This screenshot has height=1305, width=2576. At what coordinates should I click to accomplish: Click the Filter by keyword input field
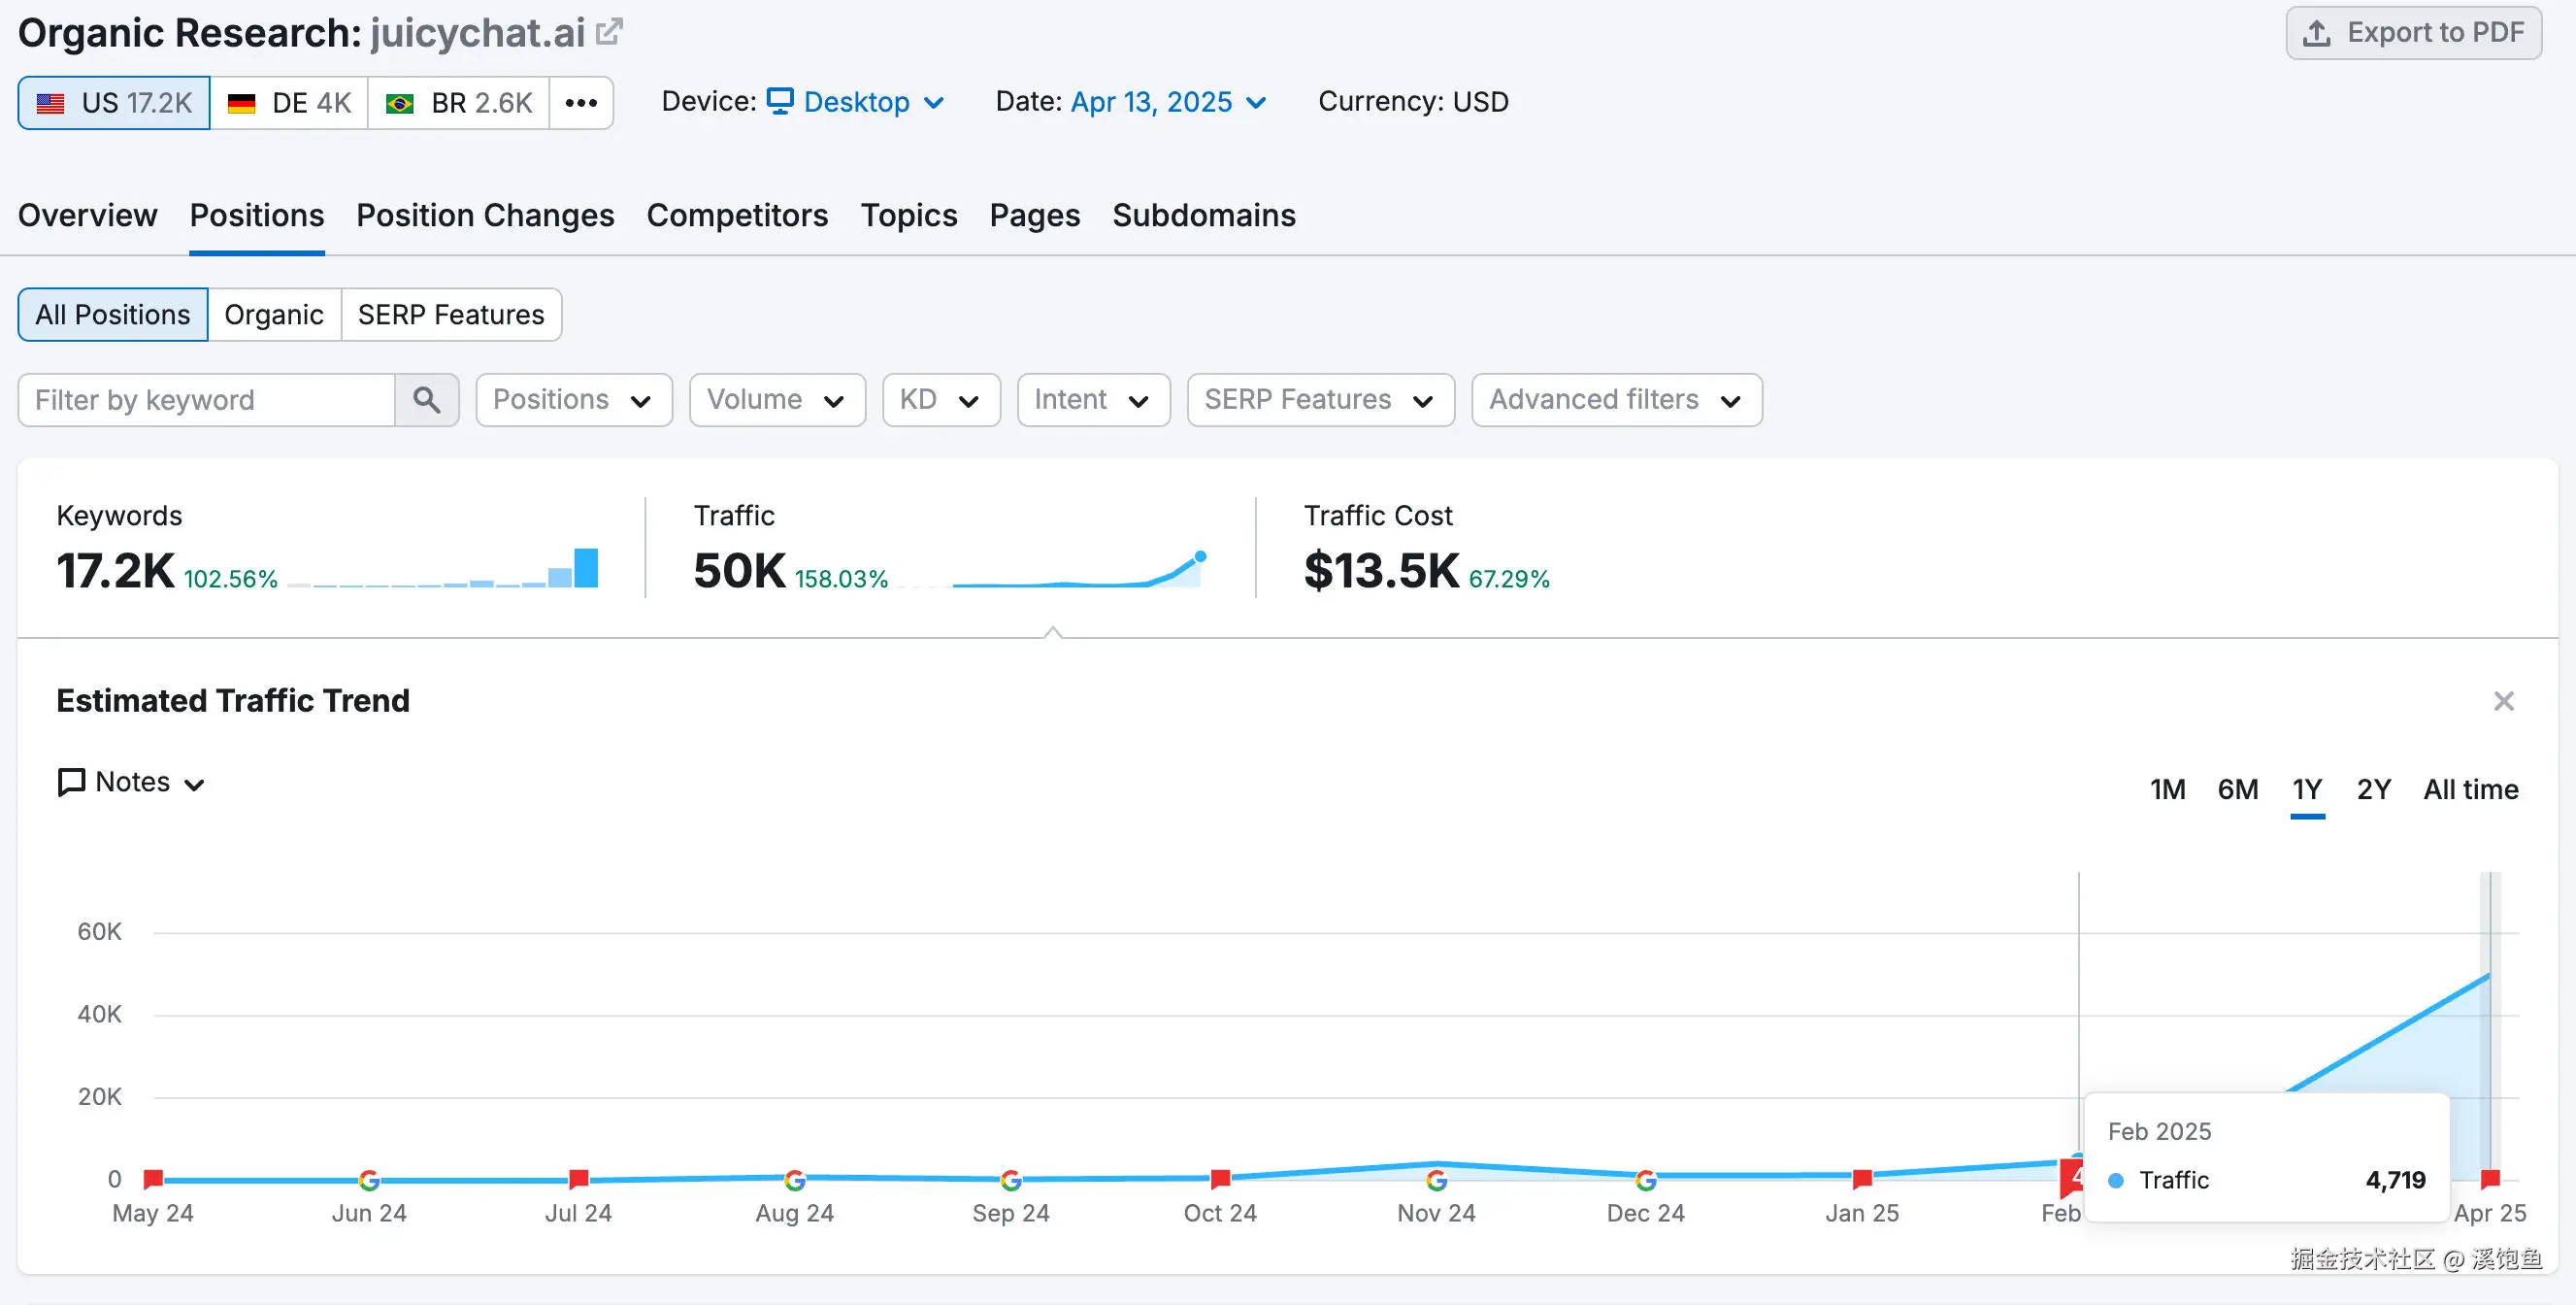tap(207, 400)
